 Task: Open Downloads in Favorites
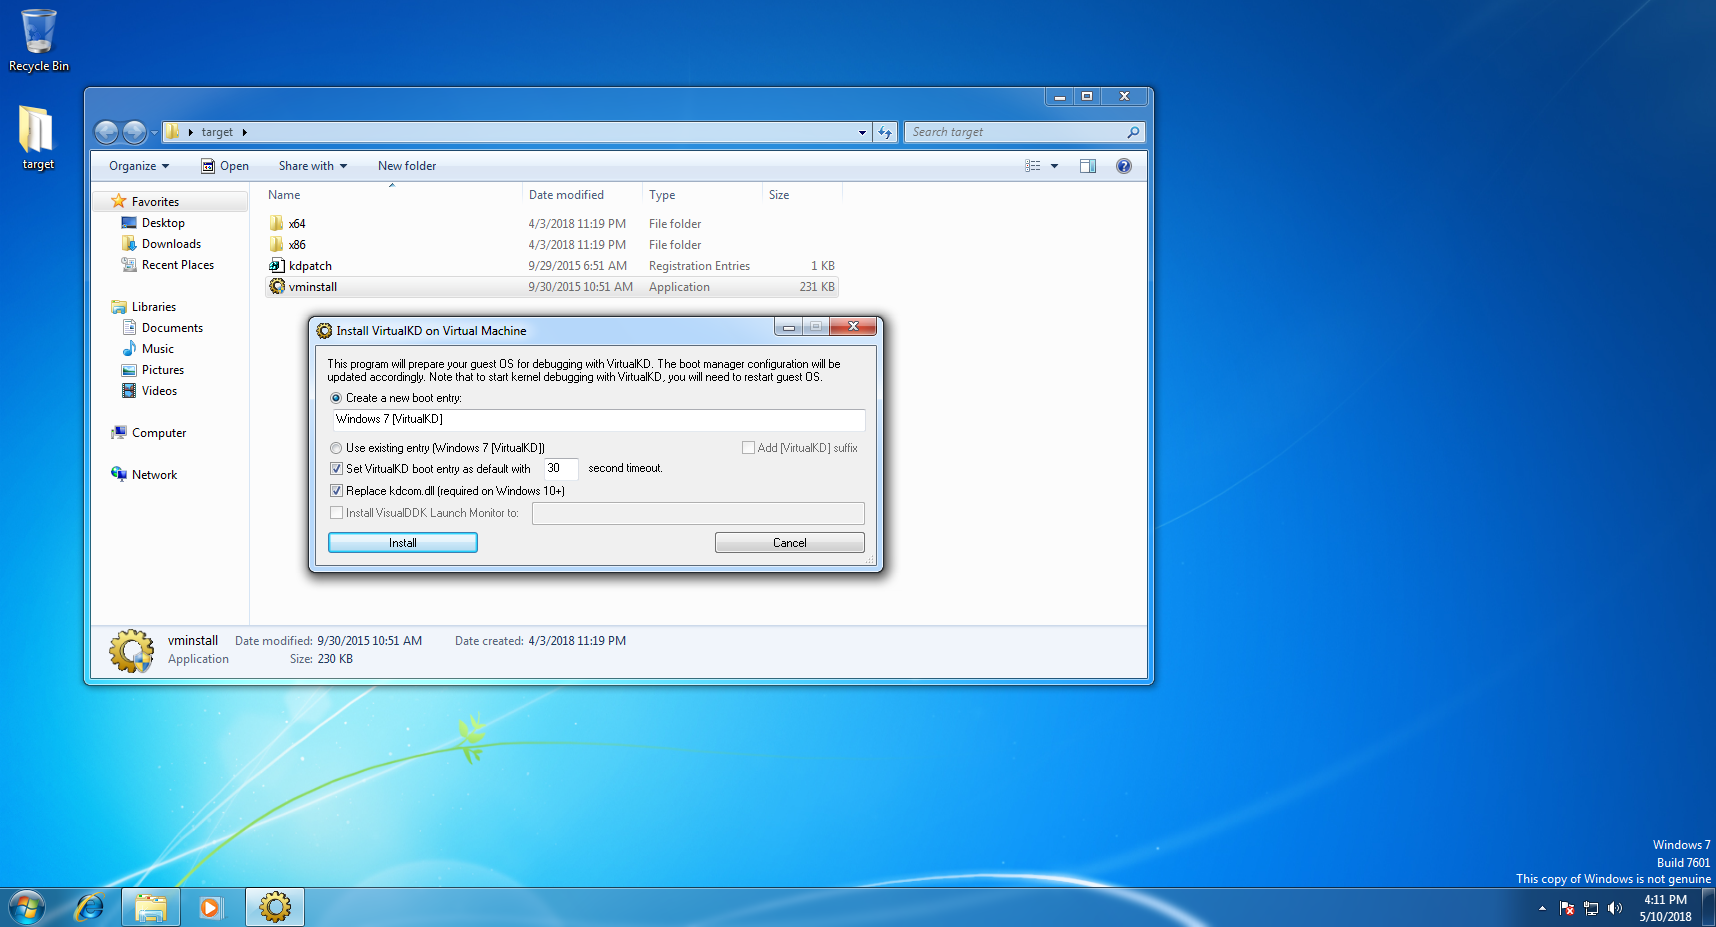pos(171,244)
